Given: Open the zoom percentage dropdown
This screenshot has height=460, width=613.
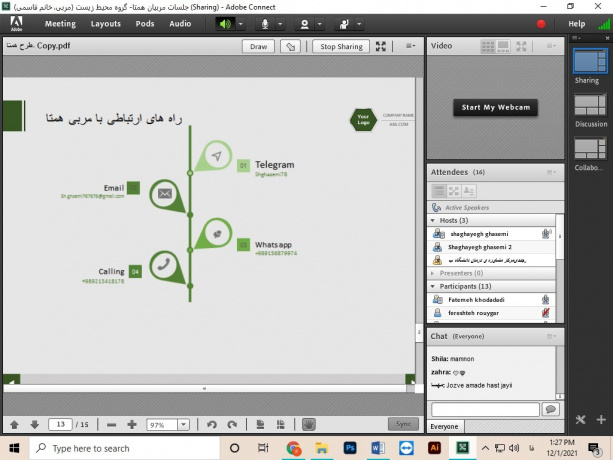Looking at the screenshot, I should [x=183, y=425].
